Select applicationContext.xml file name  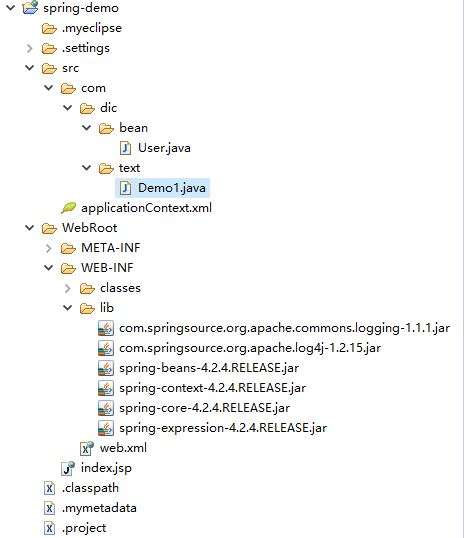[147, 208]
